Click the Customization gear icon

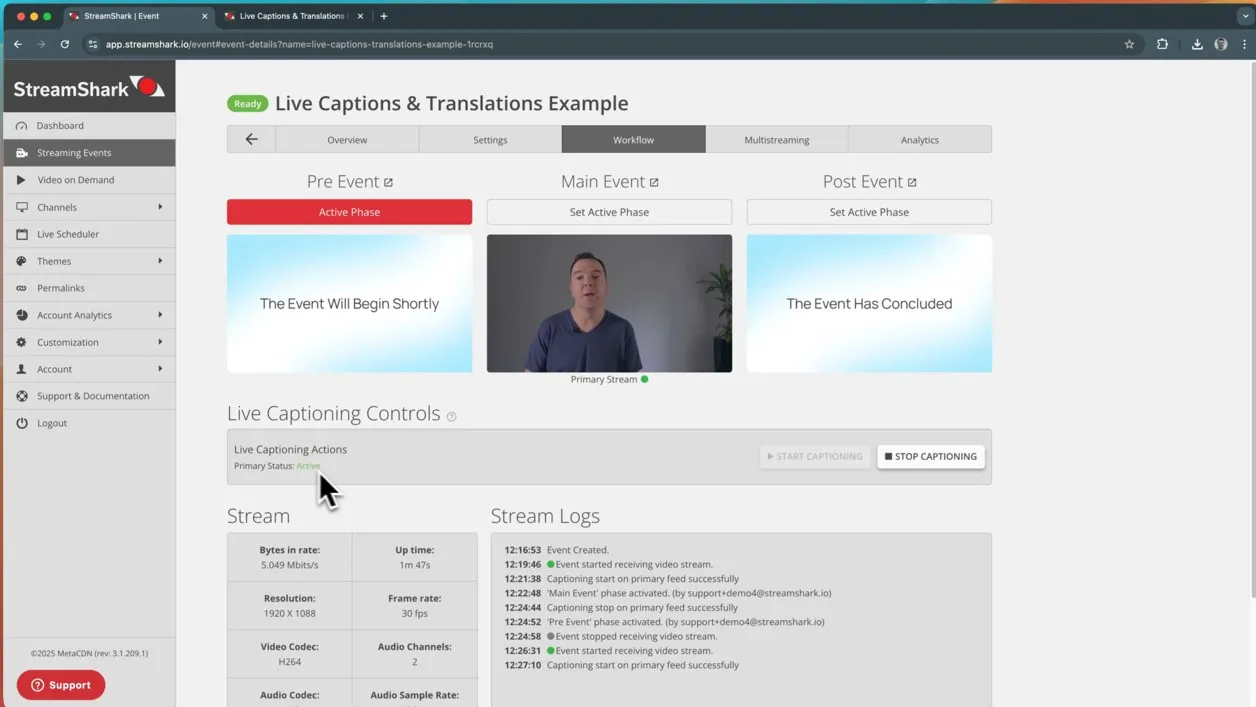pyautogui.click(x=22, y=342)
